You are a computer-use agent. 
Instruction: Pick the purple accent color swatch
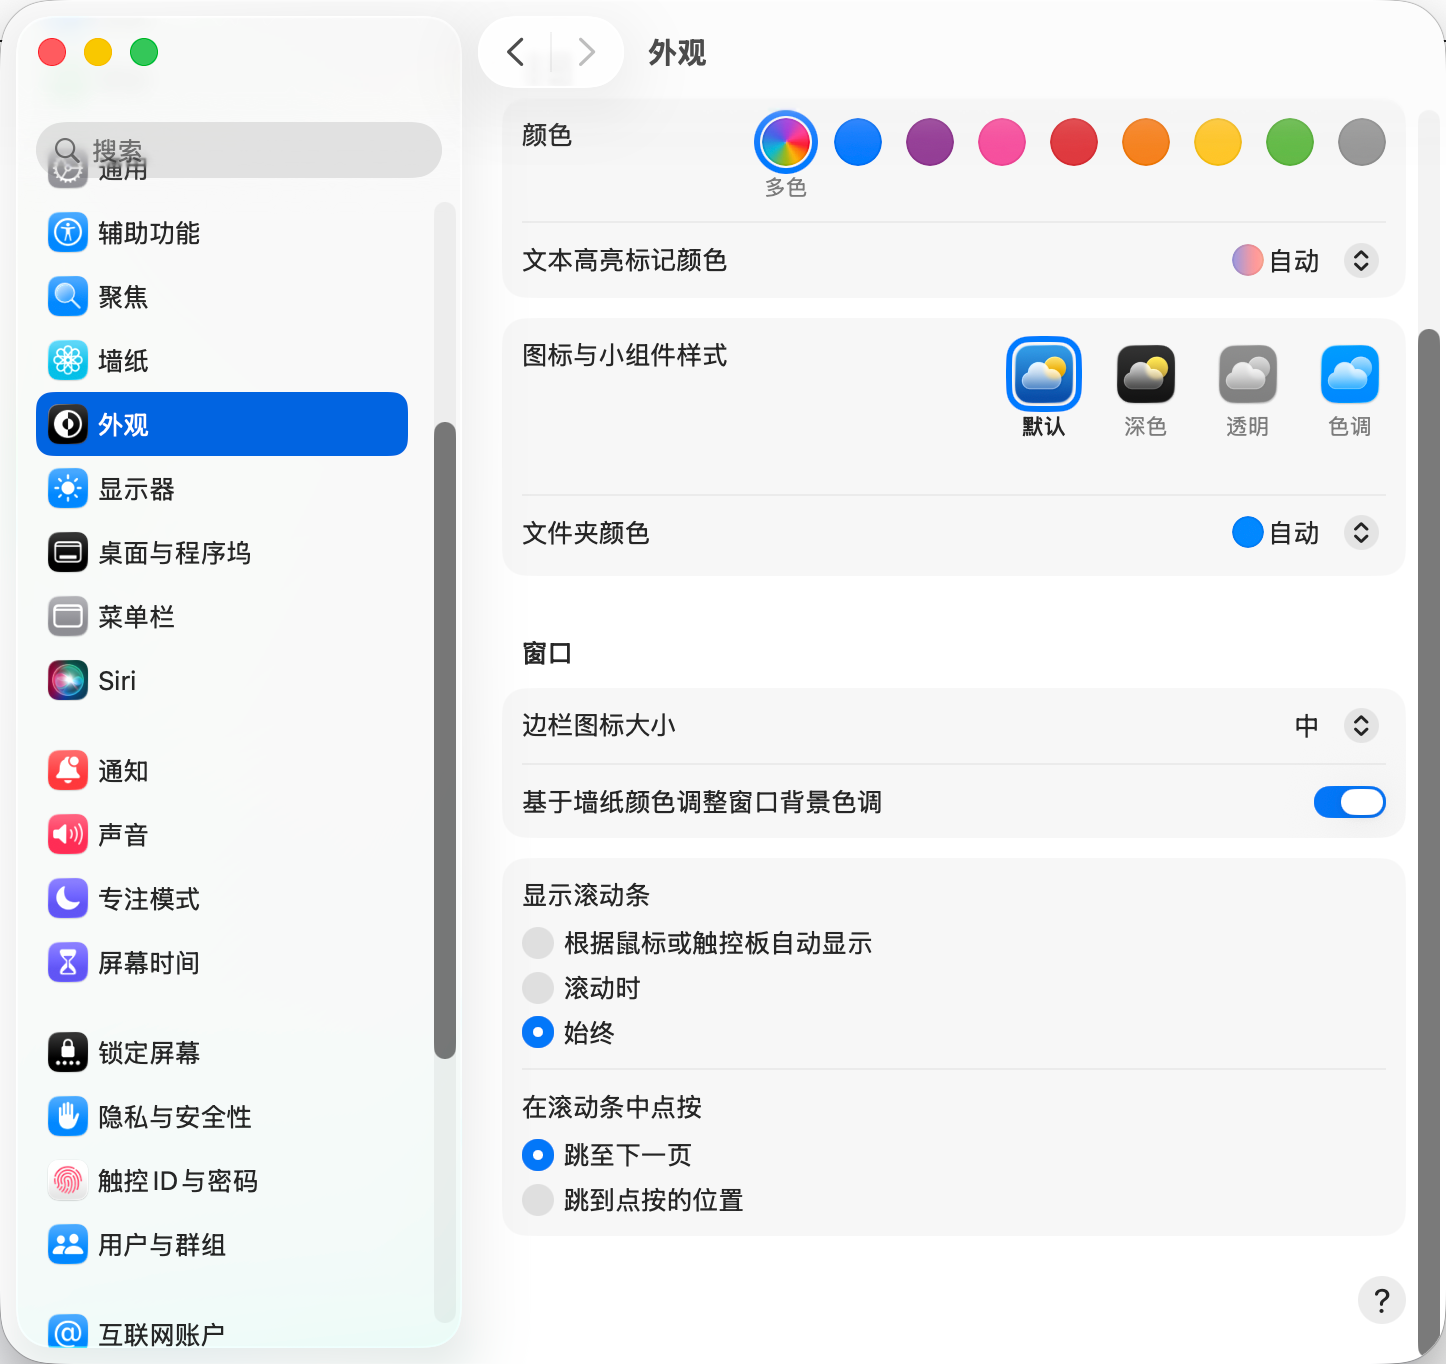point(929,142)
